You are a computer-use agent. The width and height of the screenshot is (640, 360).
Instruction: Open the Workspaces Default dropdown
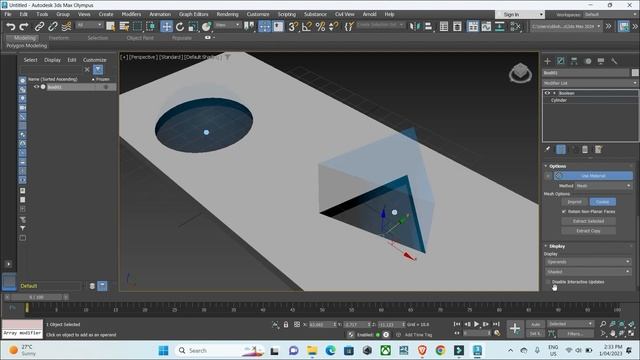point(609,14)
